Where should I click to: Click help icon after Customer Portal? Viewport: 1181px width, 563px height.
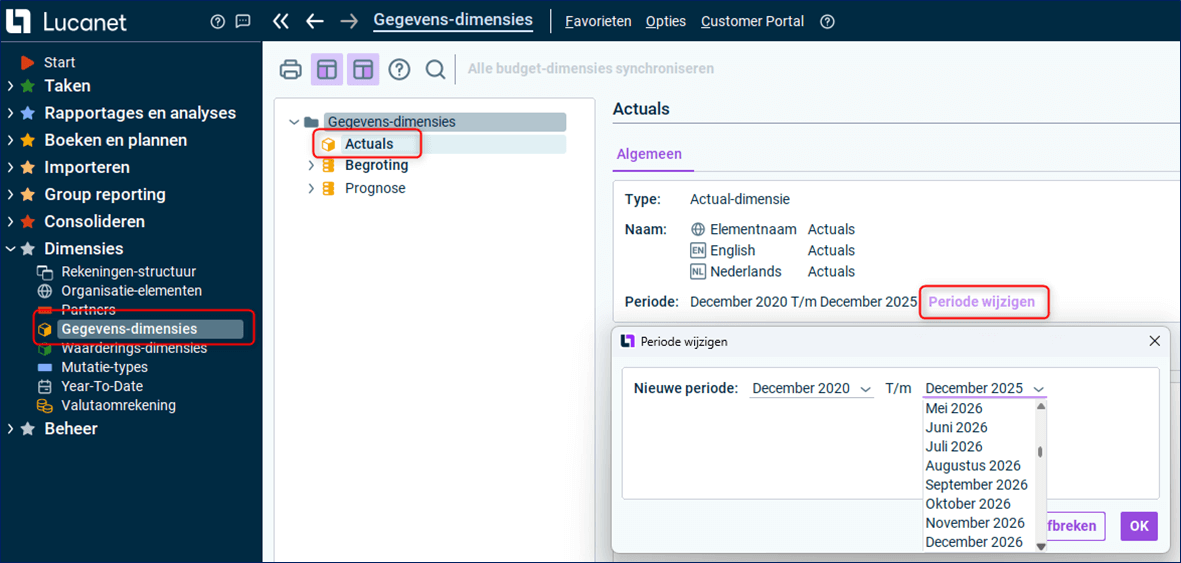pos(827,22)
